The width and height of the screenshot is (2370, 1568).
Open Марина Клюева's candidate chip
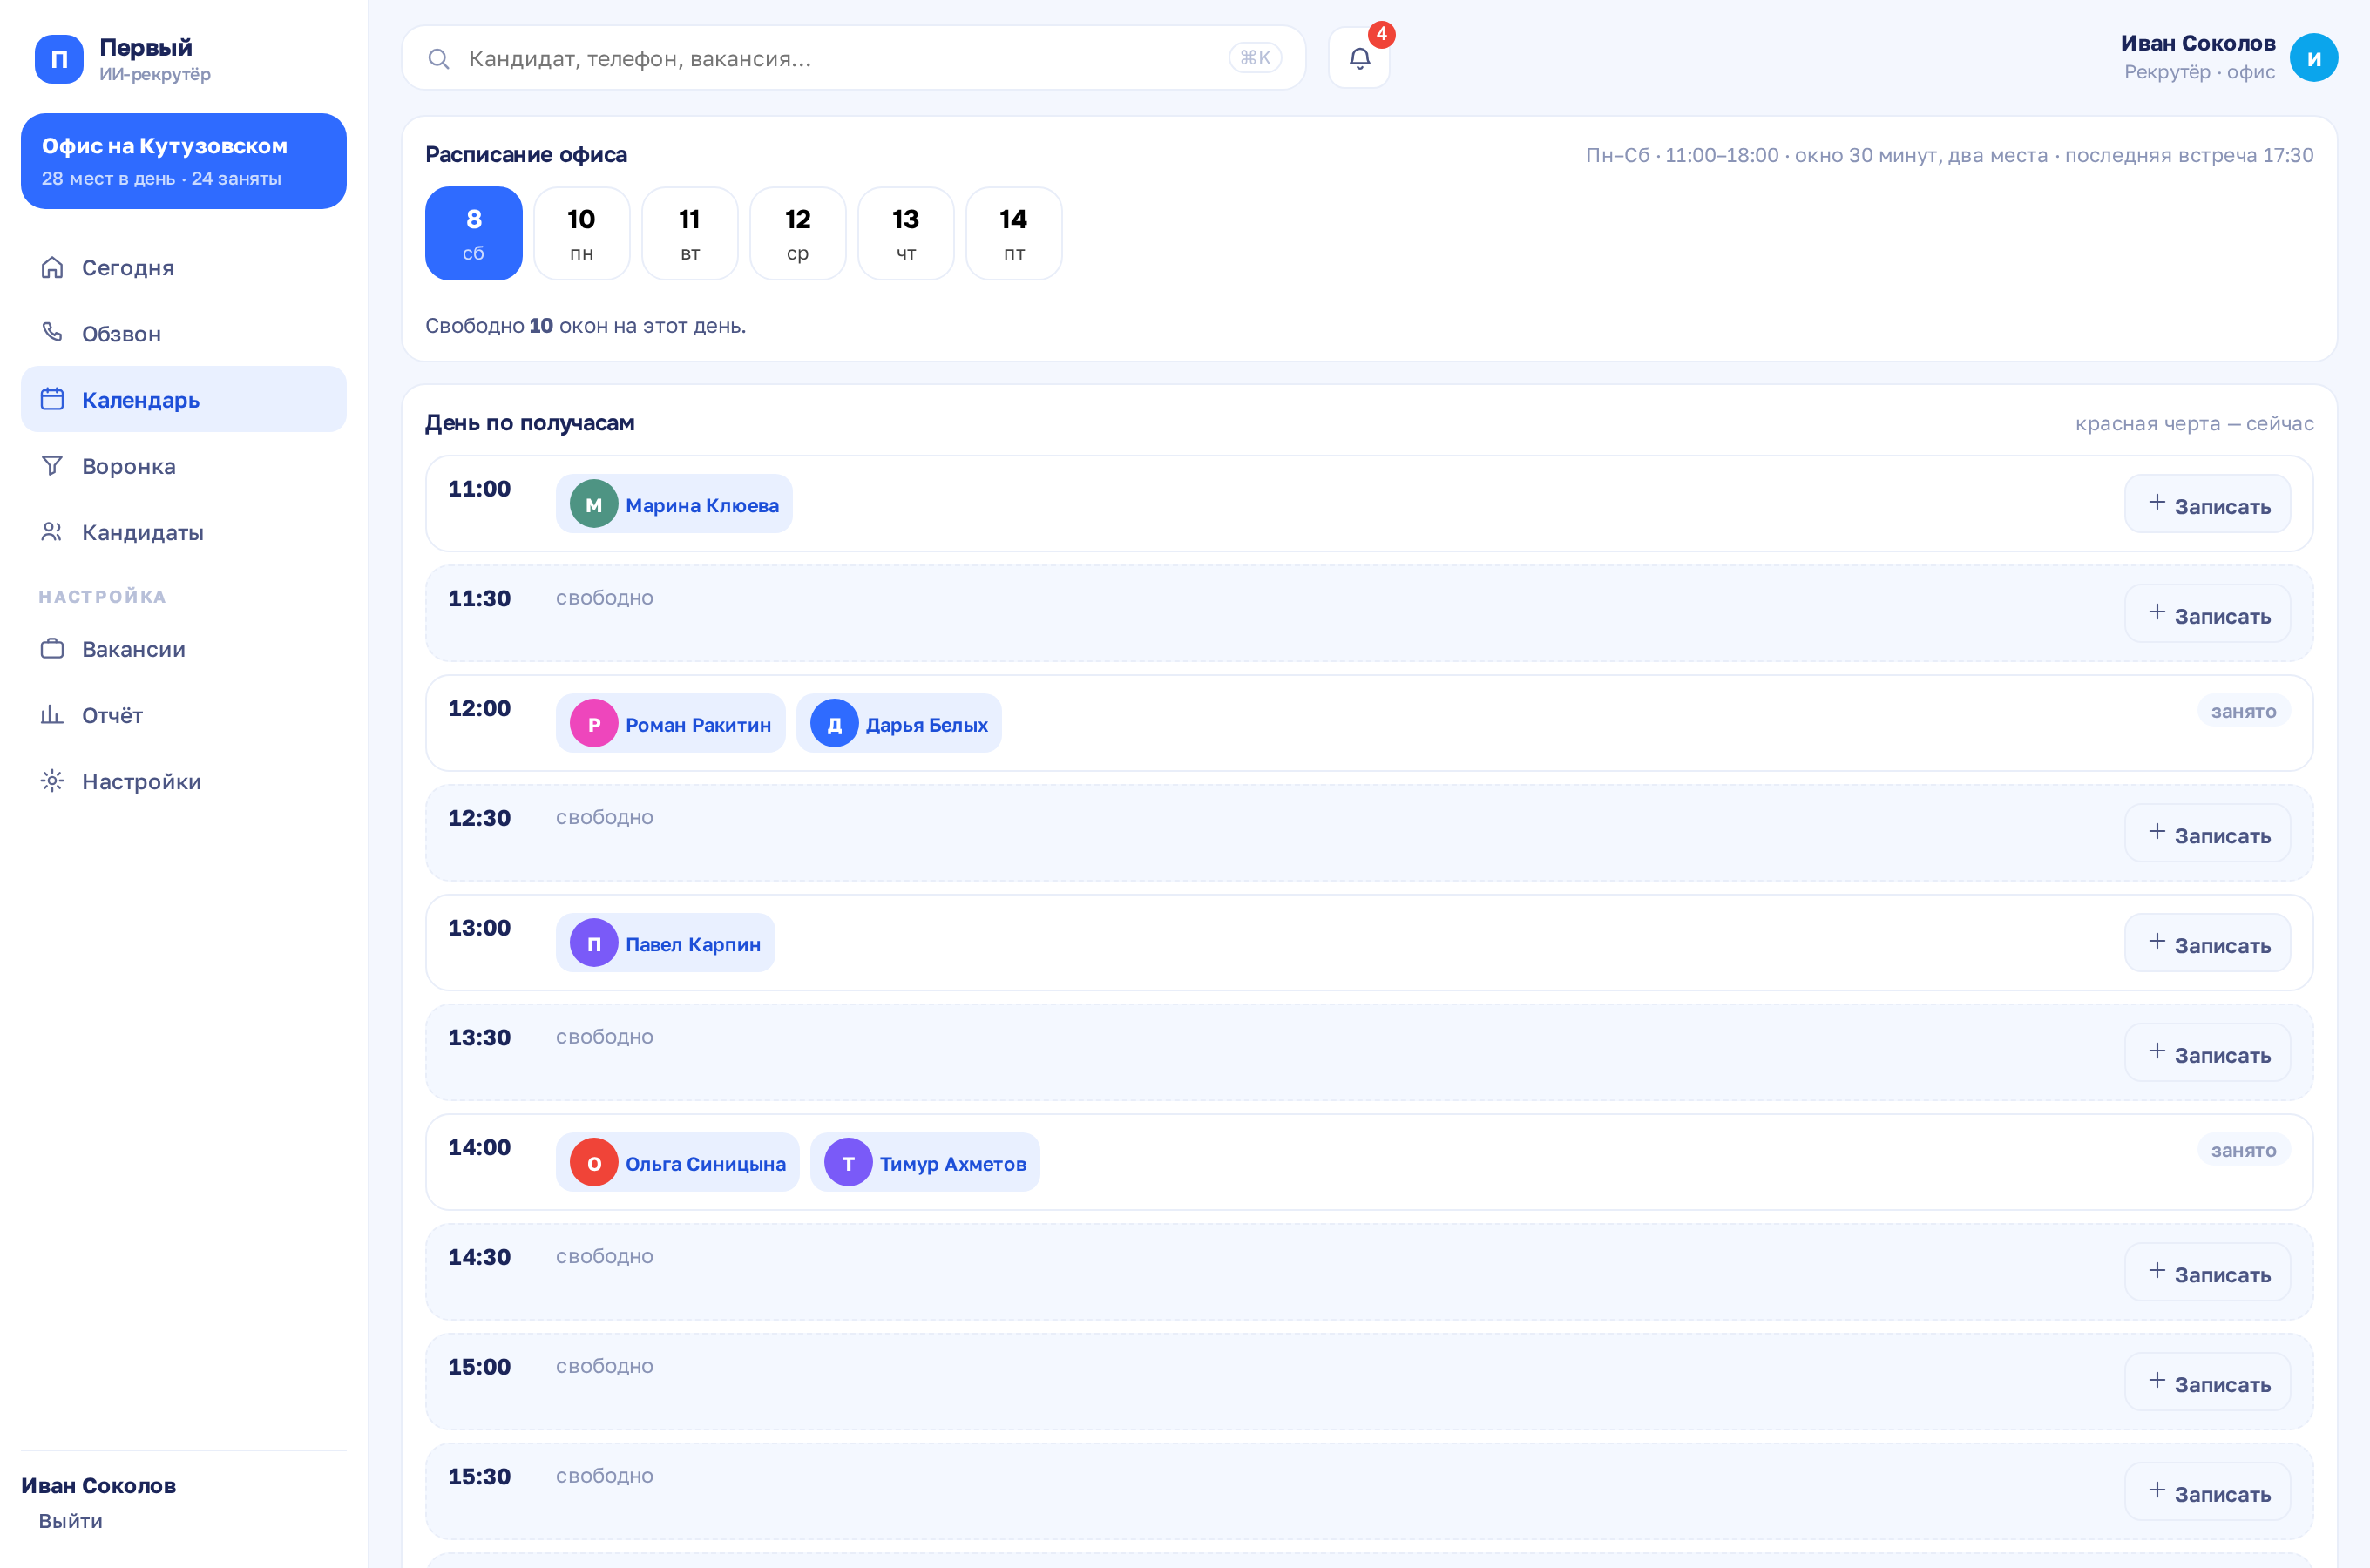coord(674,504)
